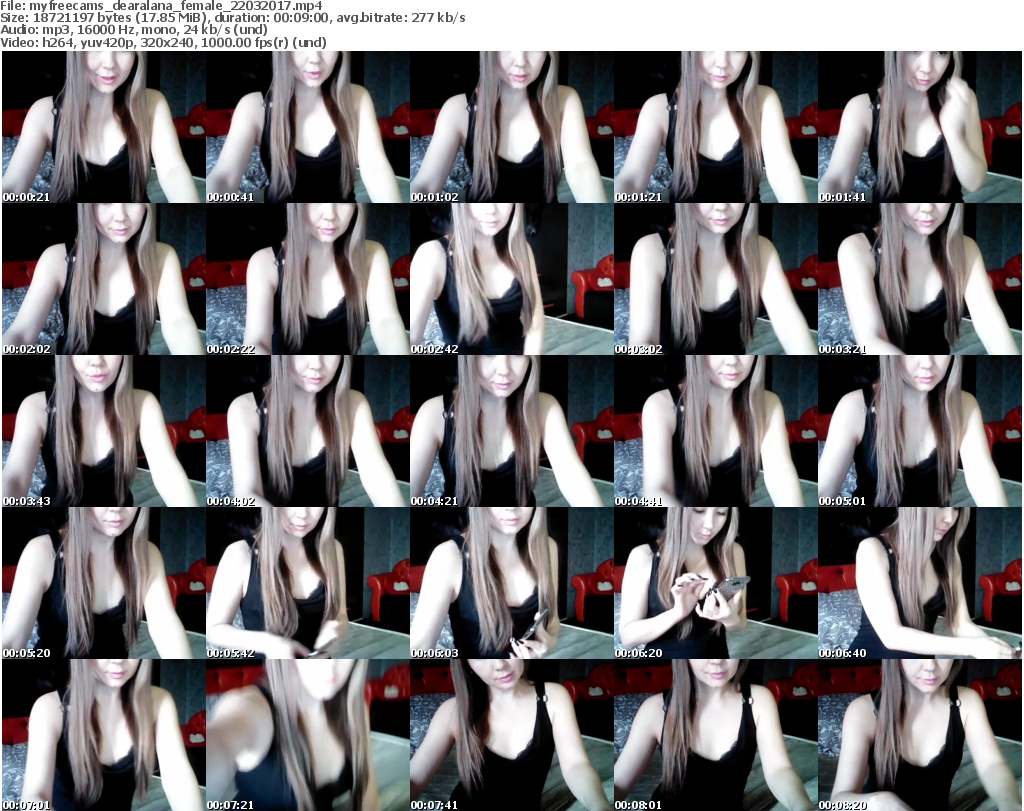Select the thumbnail timestamped 00:03:43
The width and height of the screenshot is (1024, 811).
(x=104, y=431)
